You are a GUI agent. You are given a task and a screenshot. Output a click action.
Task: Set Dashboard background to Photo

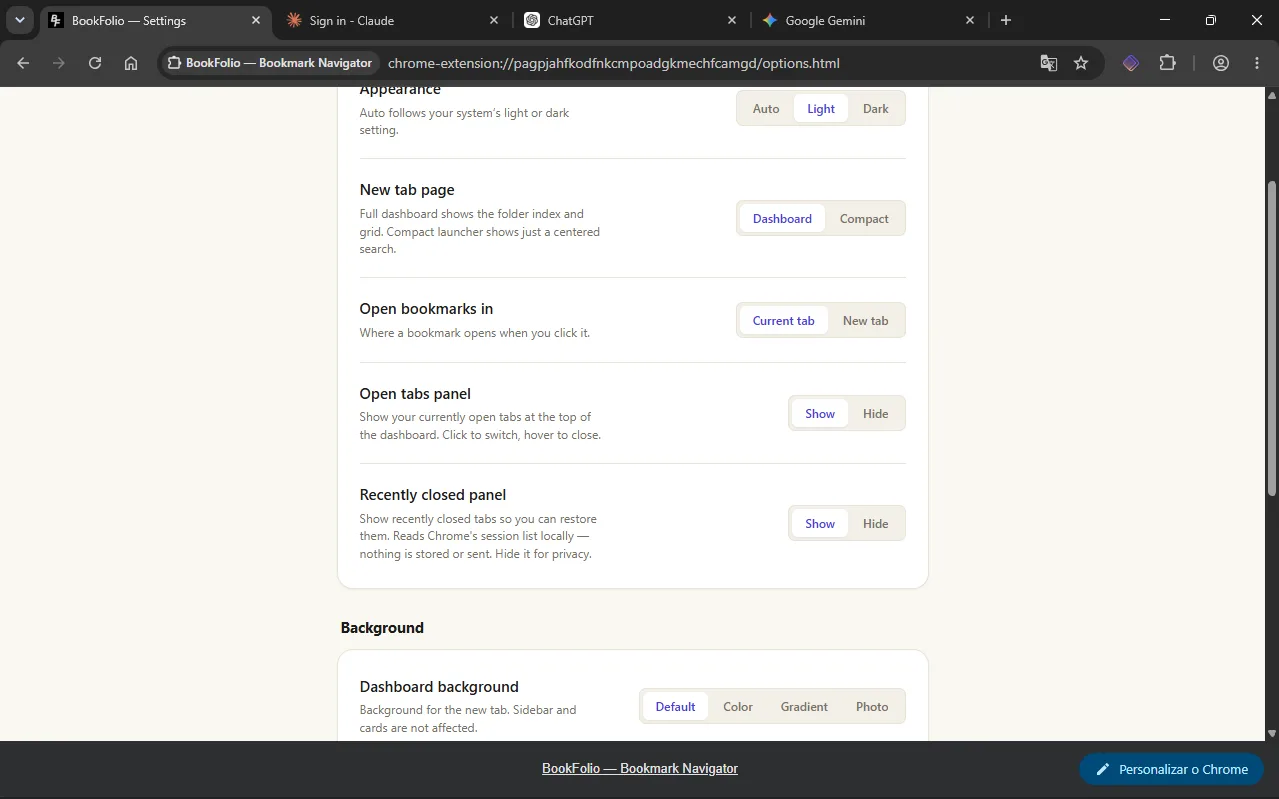point(872,707)
